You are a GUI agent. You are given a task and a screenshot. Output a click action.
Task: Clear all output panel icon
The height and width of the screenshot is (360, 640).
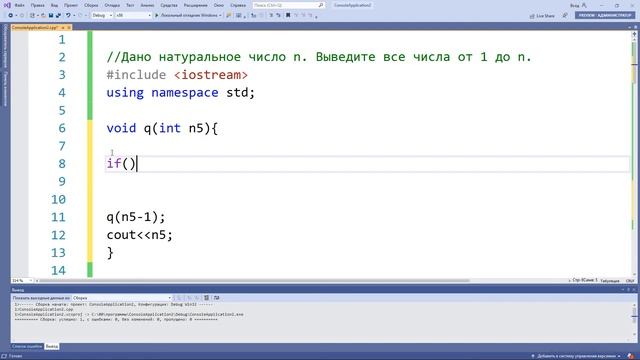coord(206,298)
